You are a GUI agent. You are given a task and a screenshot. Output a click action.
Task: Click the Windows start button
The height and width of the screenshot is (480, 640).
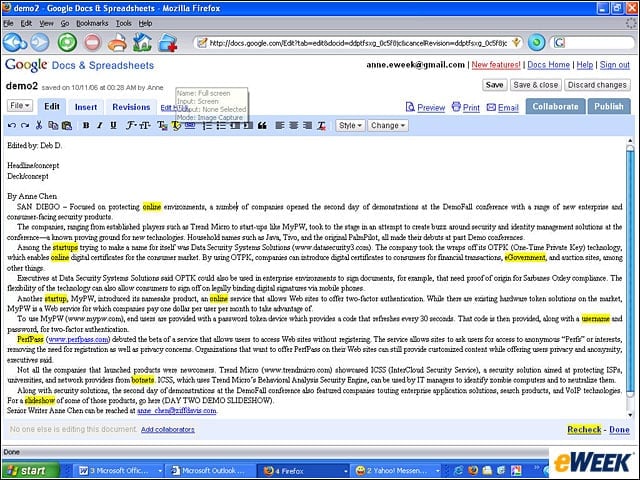point(30,471)
